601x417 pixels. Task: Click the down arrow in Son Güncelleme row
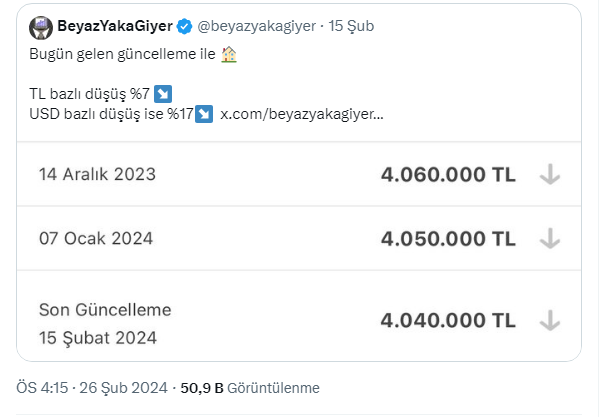(x=549, y=320)
